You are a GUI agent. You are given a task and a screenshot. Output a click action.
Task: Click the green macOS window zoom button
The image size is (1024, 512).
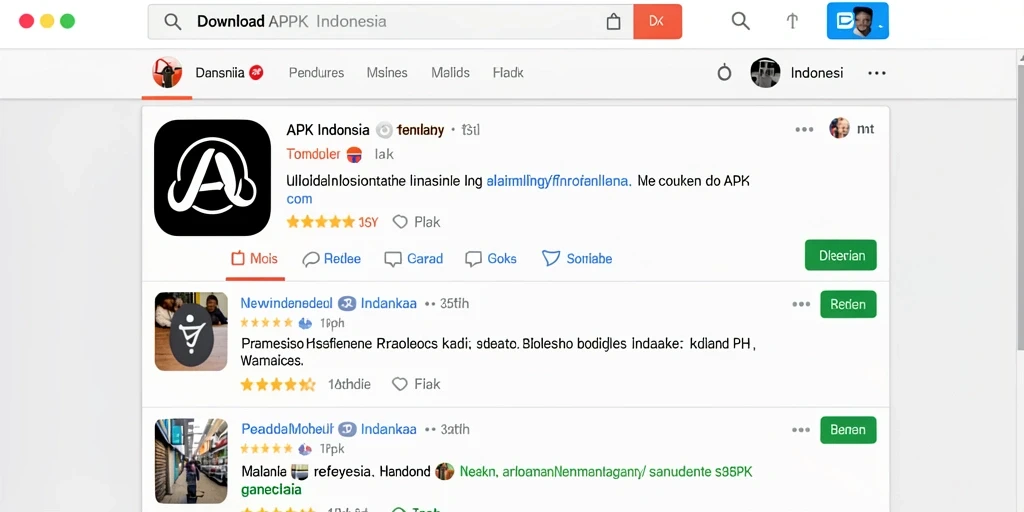tap(67, 21)
